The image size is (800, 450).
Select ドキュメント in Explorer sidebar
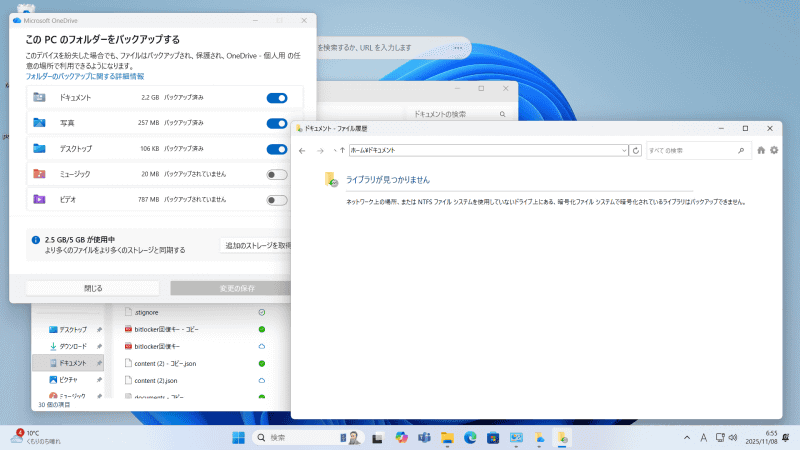coord(68,363)
